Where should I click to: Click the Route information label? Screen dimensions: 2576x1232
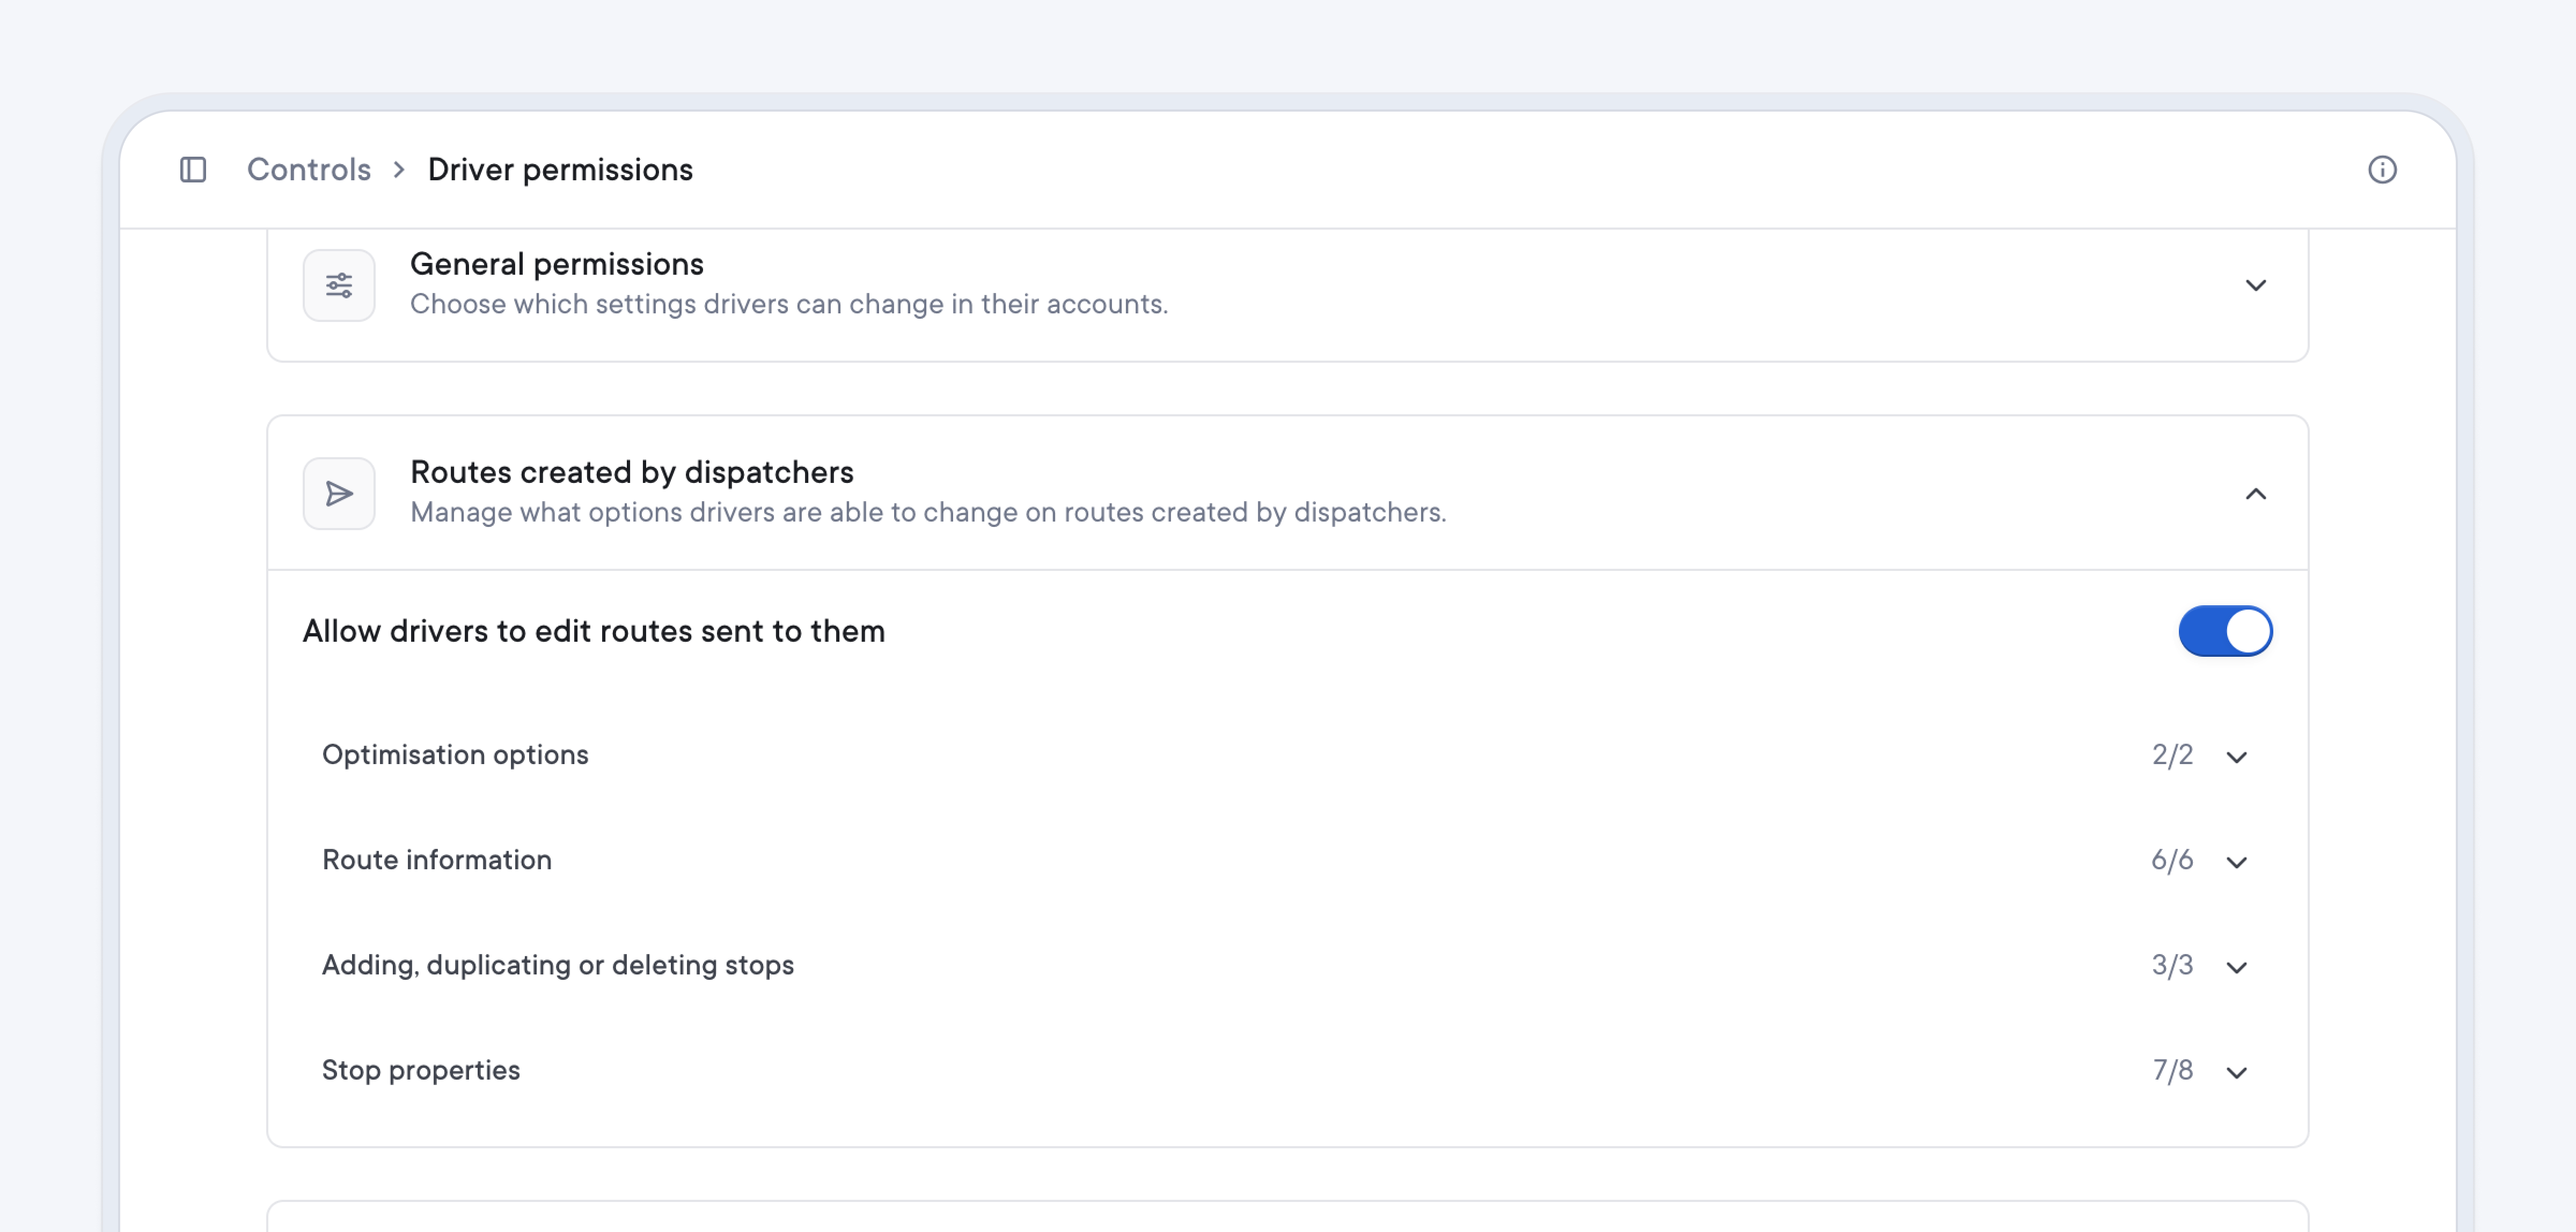point(437,860)
